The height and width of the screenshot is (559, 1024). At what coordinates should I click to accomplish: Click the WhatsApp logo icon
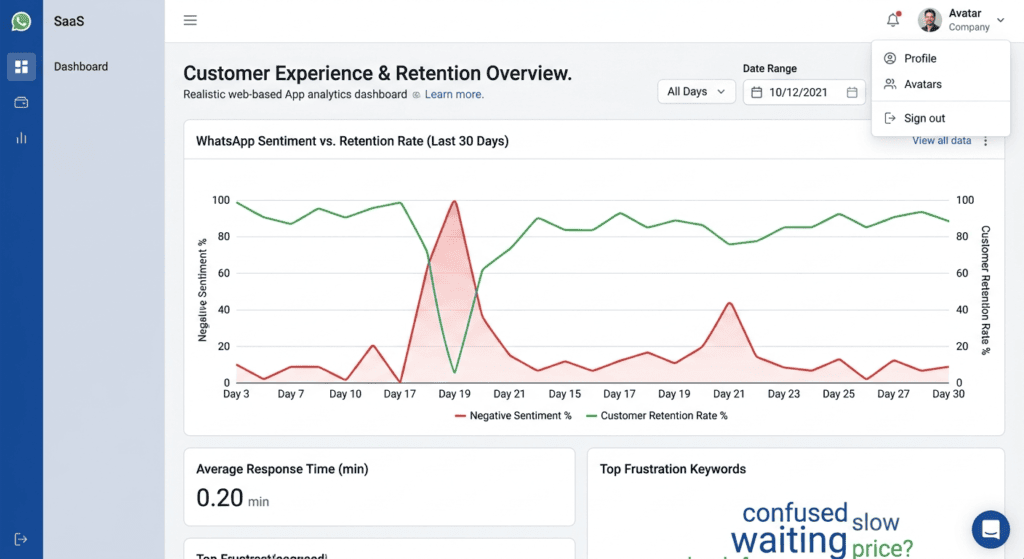pos(21,21)
